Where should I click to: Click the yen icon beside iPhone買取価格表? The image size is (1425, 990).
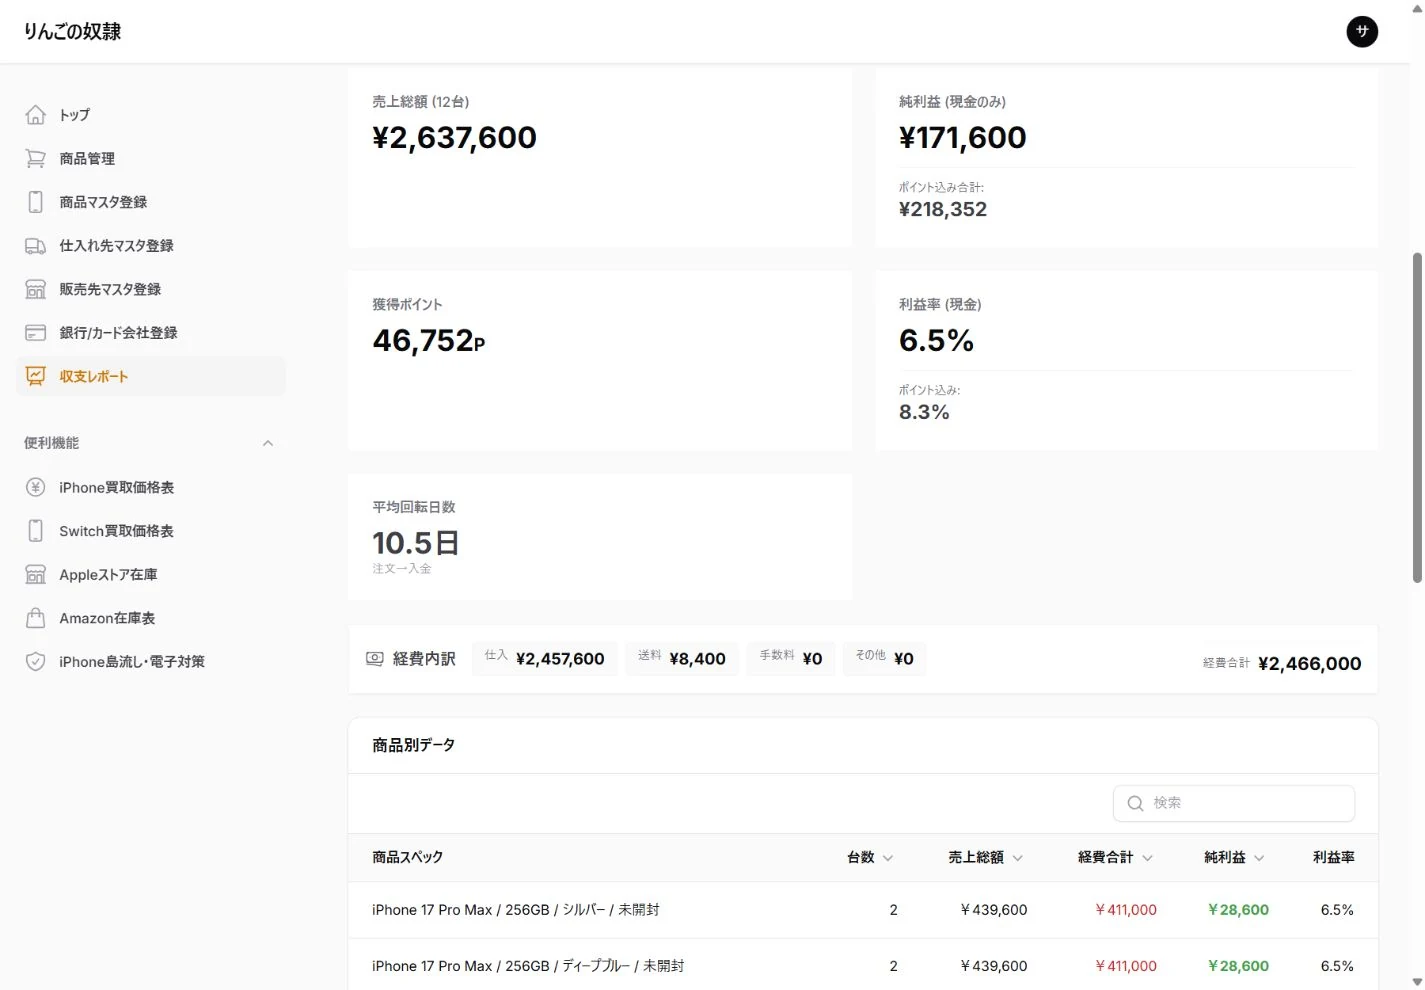point(36,487)
